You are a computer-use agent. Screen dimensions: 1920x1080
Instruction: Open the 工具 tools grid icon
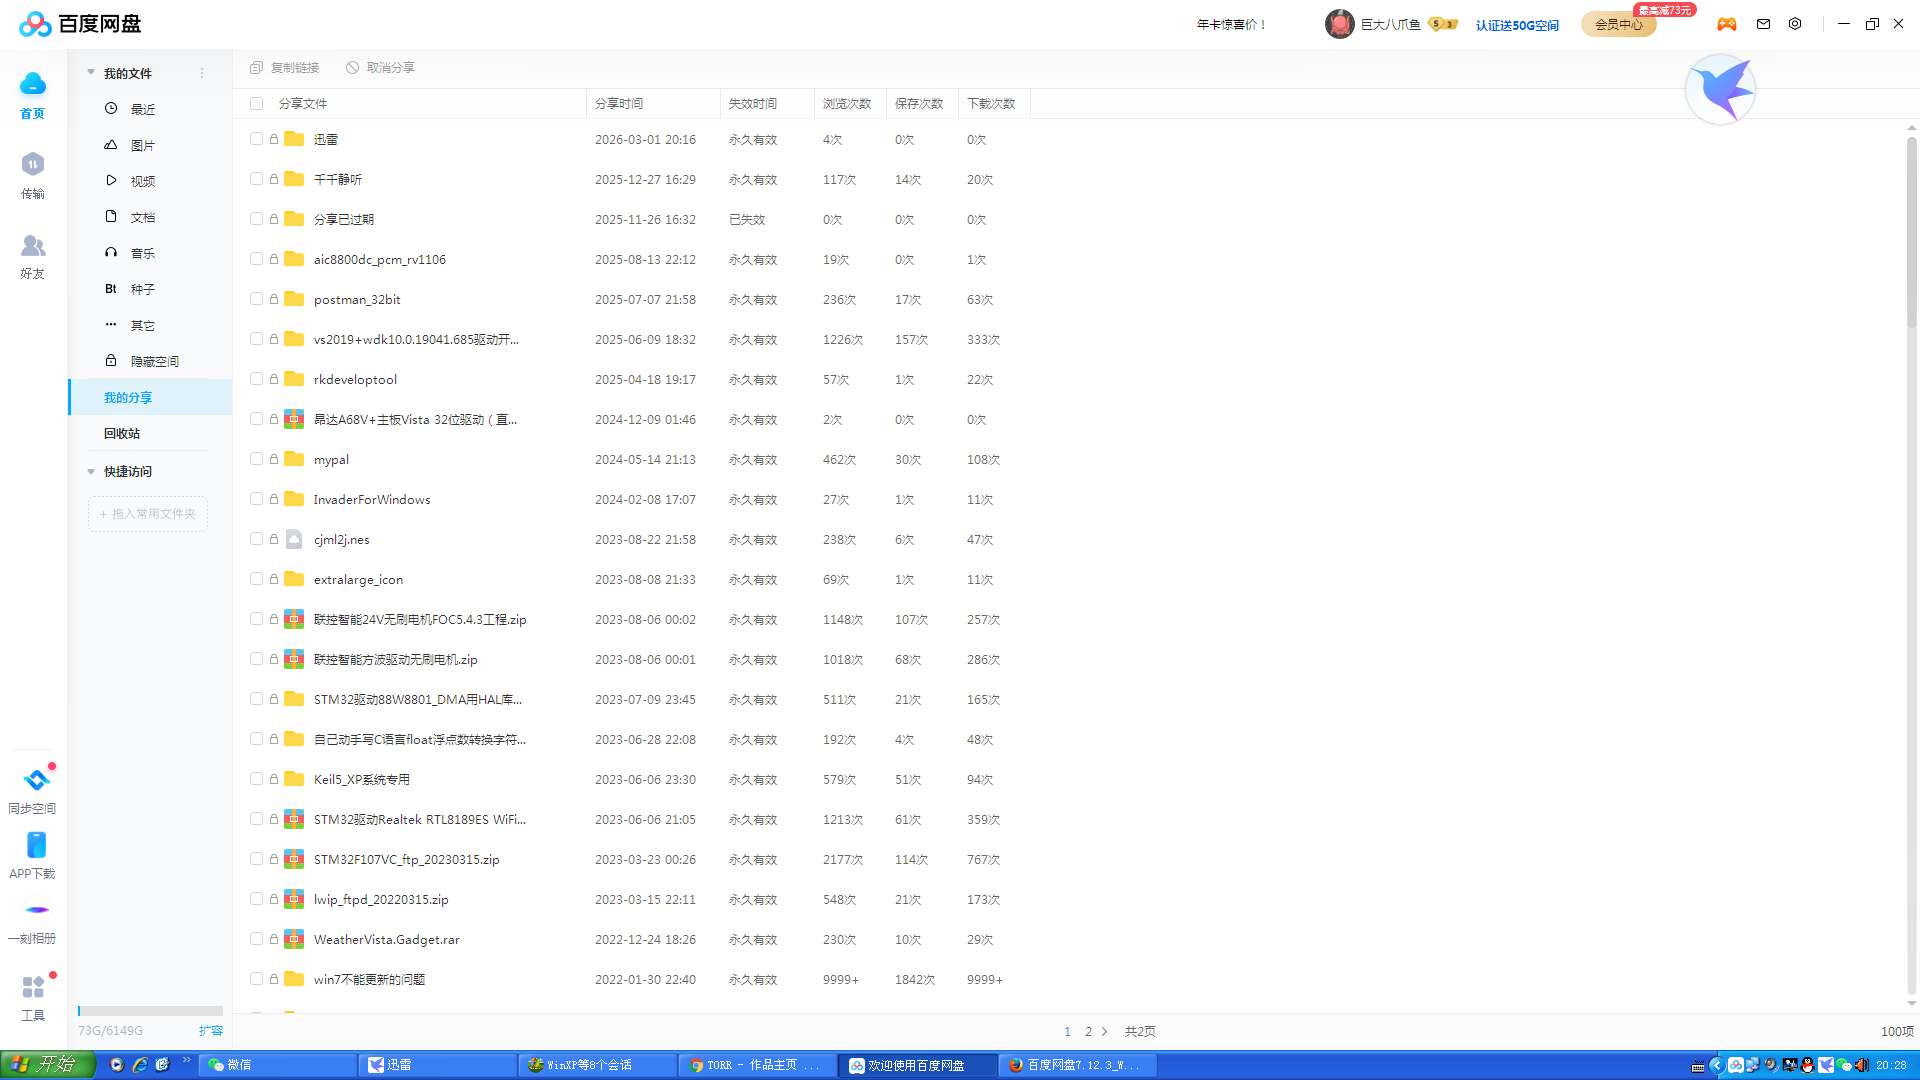tap(33, 988)
